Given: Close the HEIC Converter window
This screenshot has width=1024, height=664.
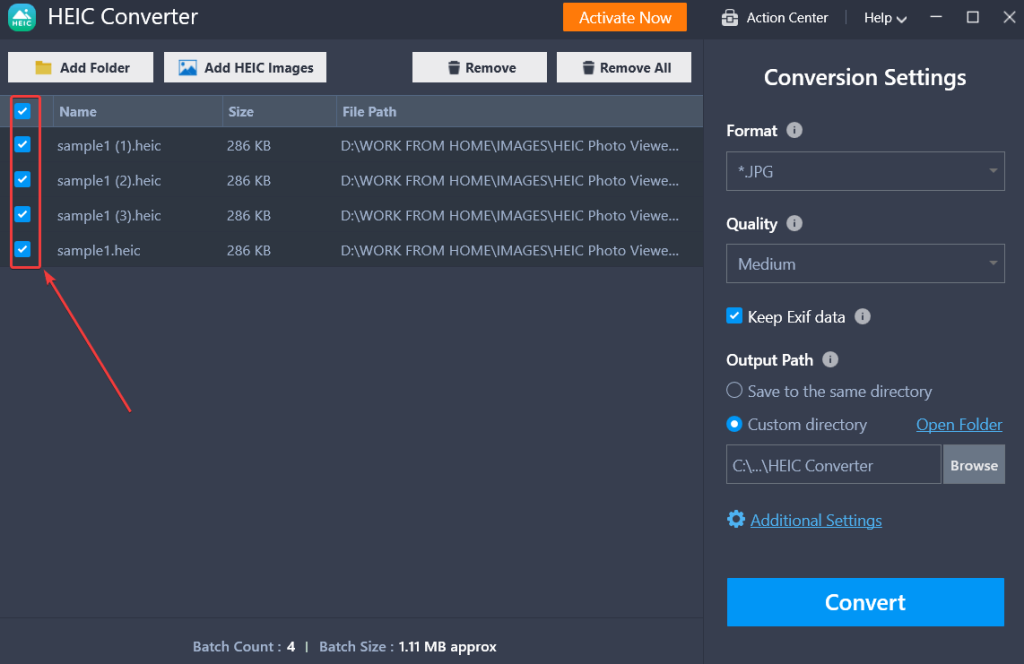Looking at the screenshot, I should coord(1009,17).
